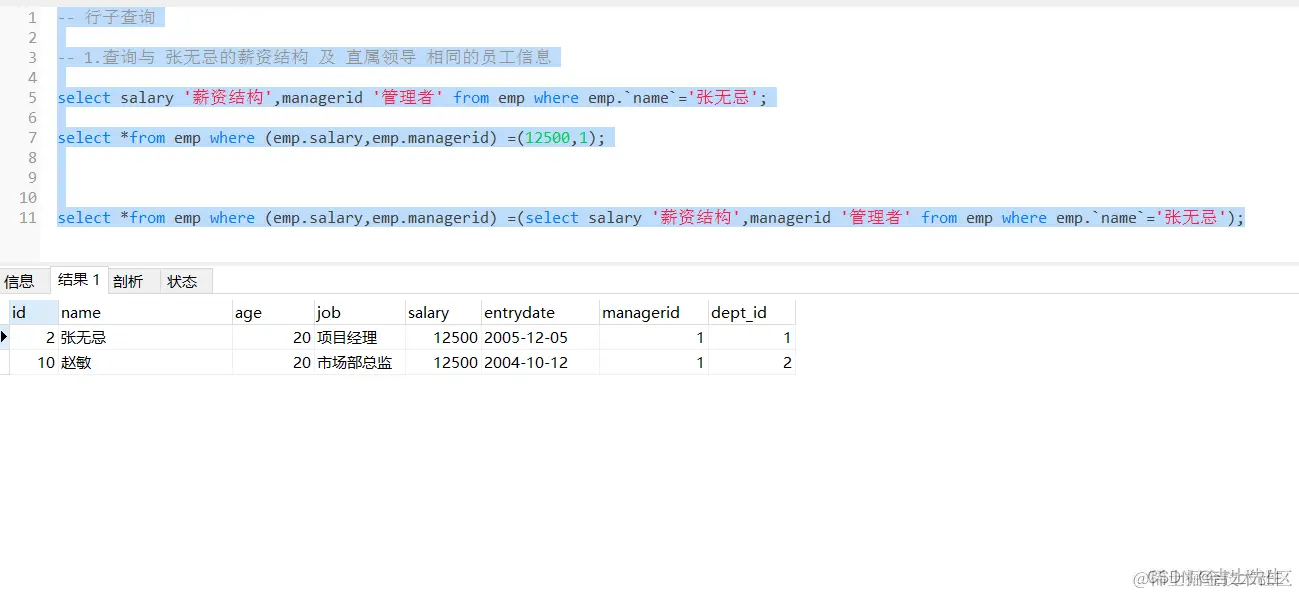Select the 状态 tab

coord(183,281)
